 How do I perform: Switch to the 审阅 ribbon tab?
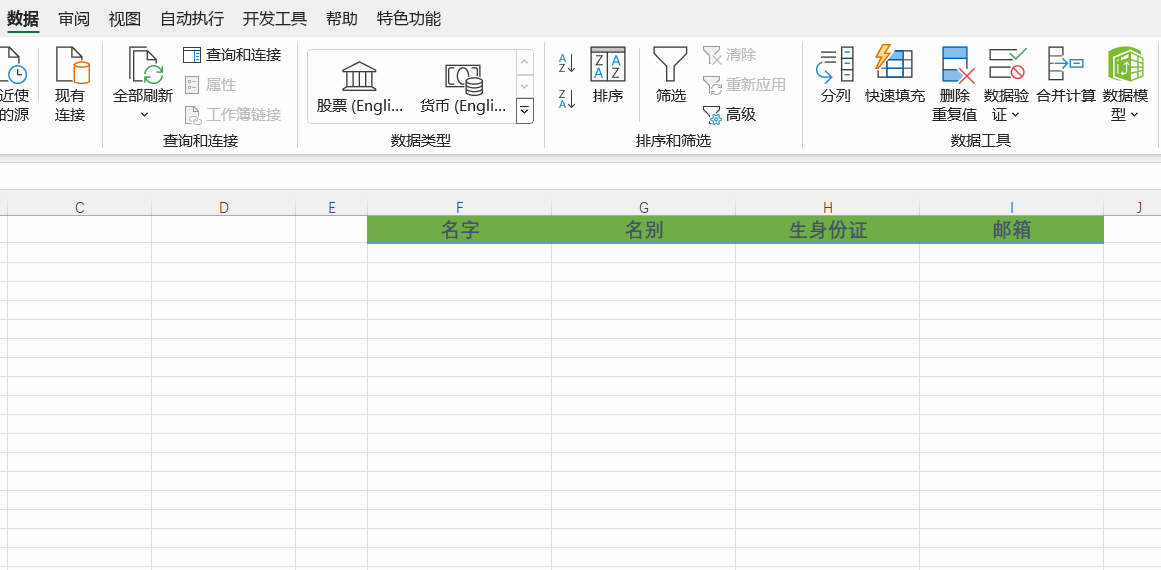tap(74, 19)
